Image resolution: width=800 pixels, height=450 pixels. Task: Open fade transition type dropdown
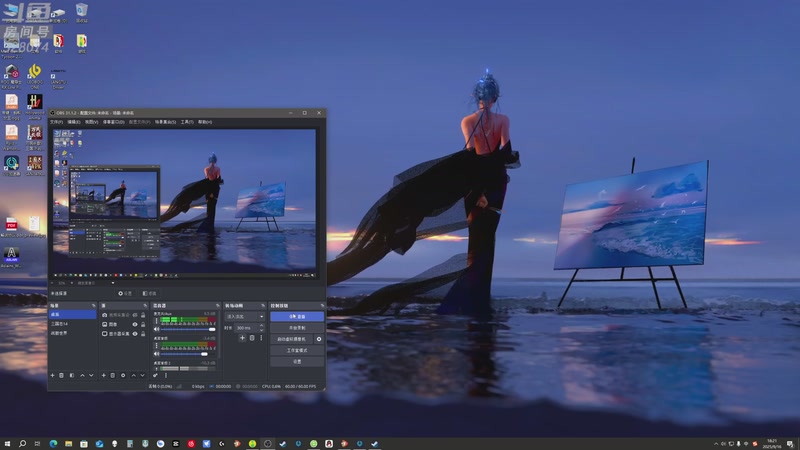pos(245,317)
